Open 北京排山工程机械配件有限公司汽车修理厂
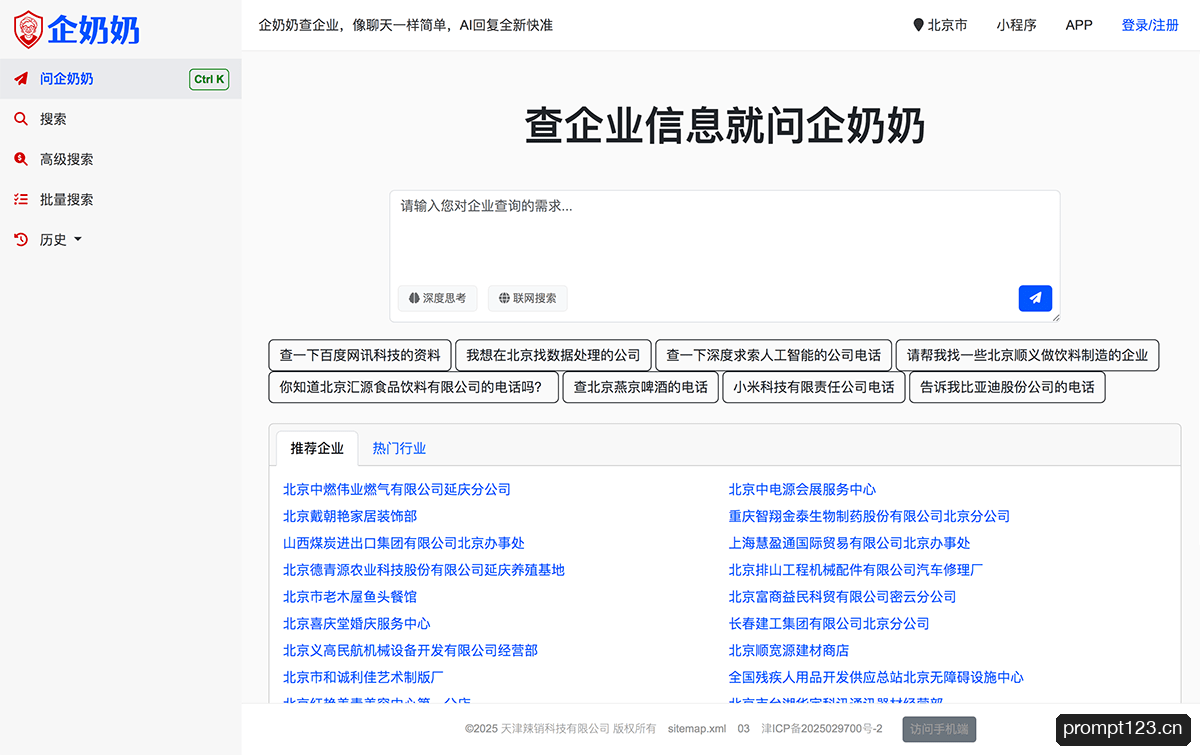 (856, 570)
